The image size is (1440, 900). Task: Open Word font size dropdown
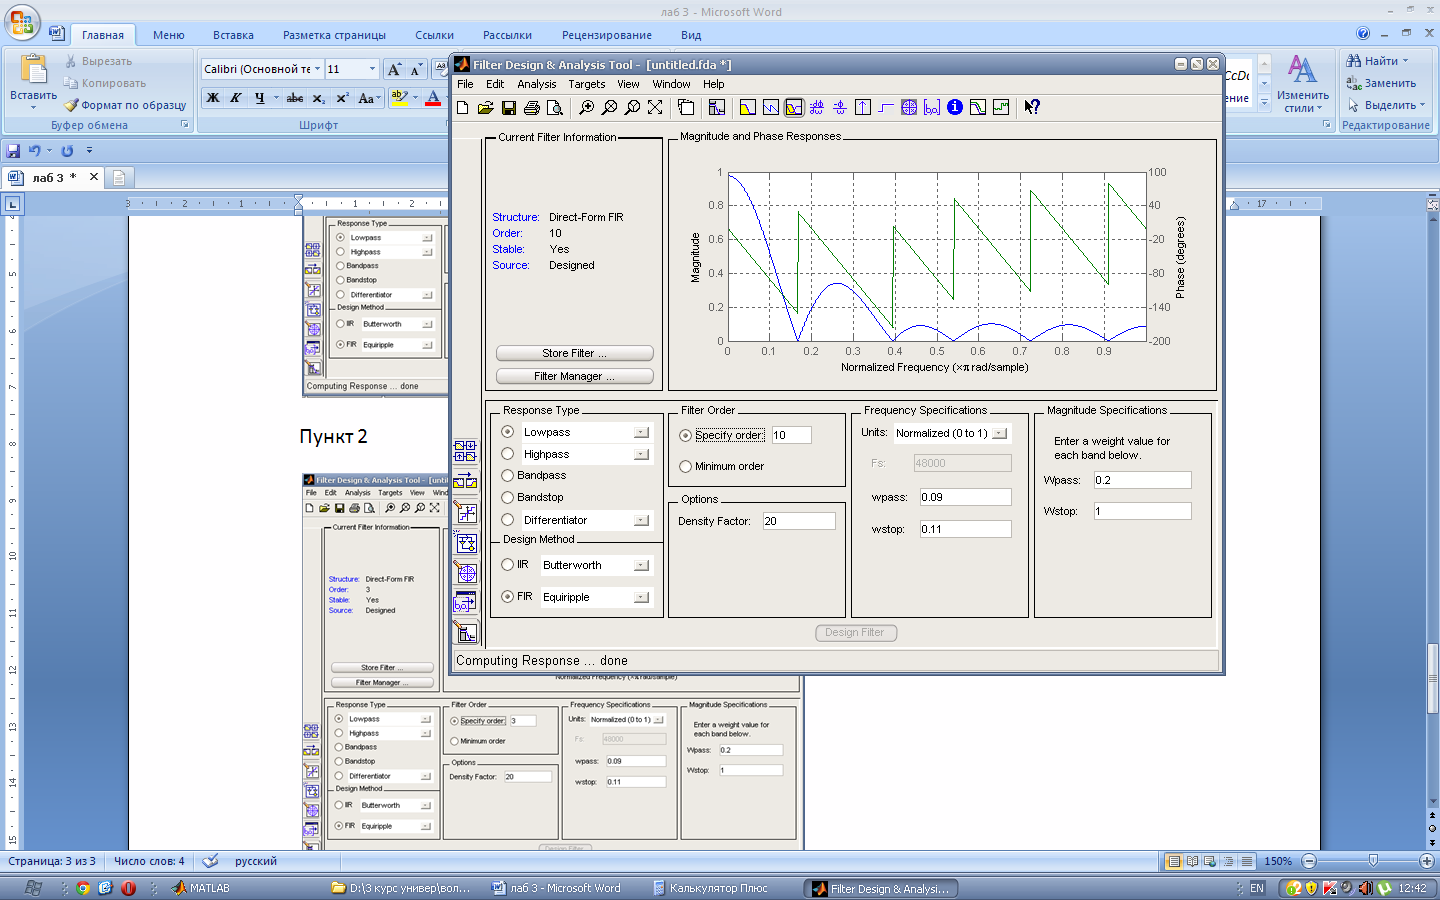click(372, 69)
